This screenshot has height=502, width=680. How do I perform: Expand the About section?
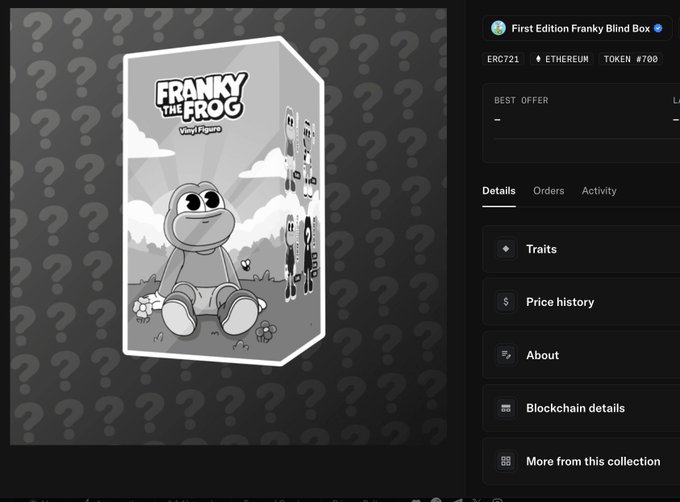(581, 355)
